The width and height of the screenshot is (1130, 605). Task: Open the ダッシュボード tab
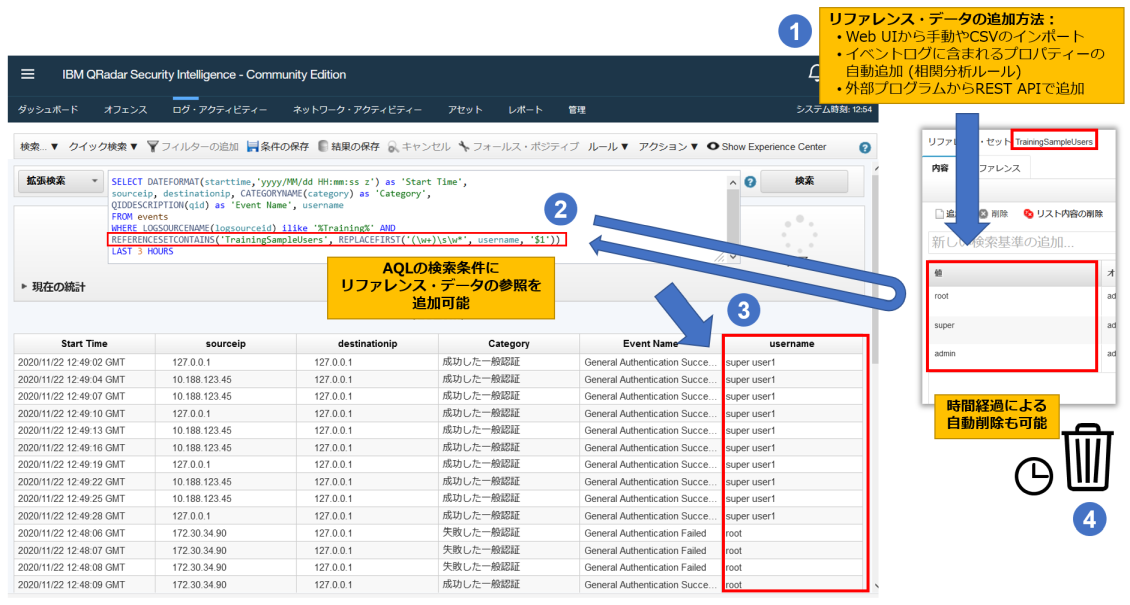(x=48, y=109)
